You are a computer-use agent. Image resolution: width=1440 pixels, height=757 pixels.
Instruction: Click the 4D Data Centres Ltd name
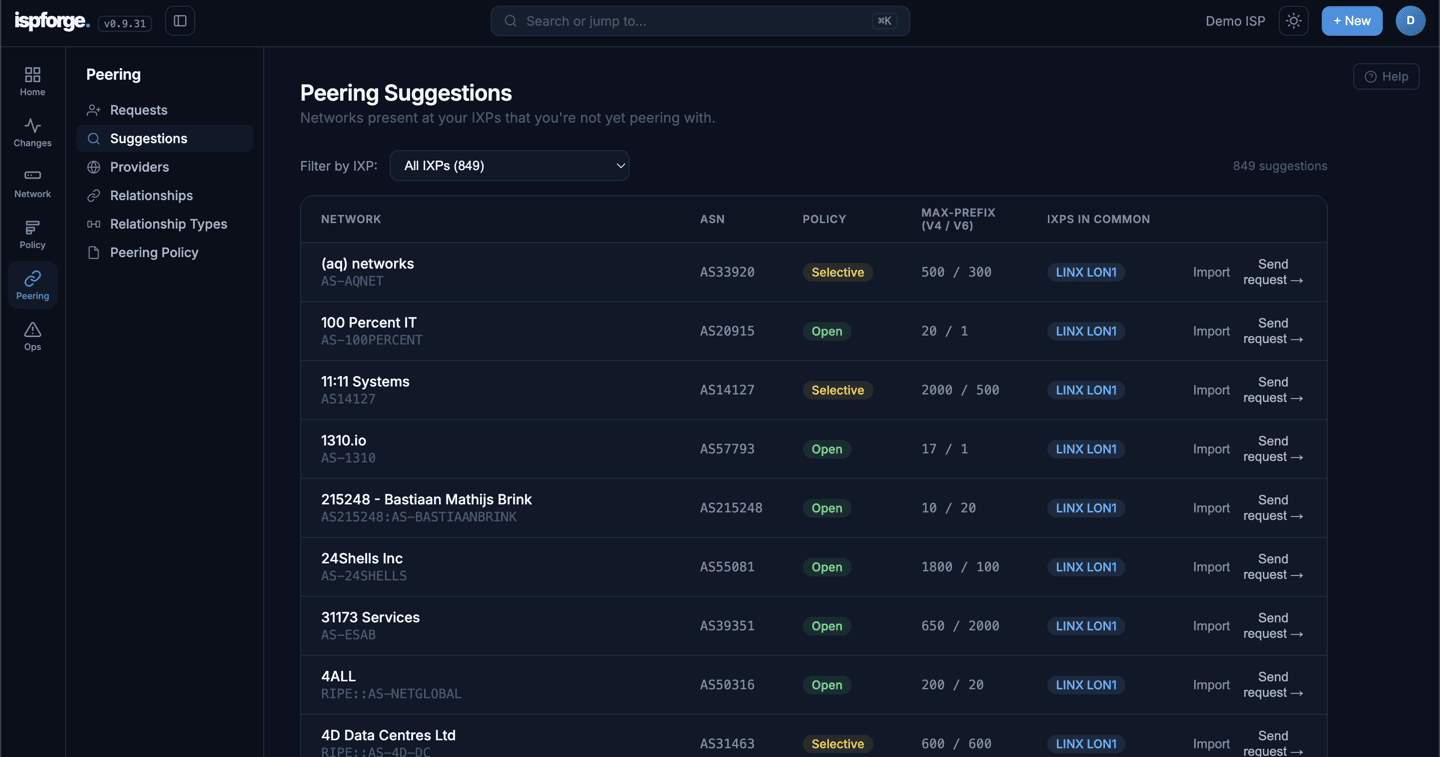tap(388, 735)
